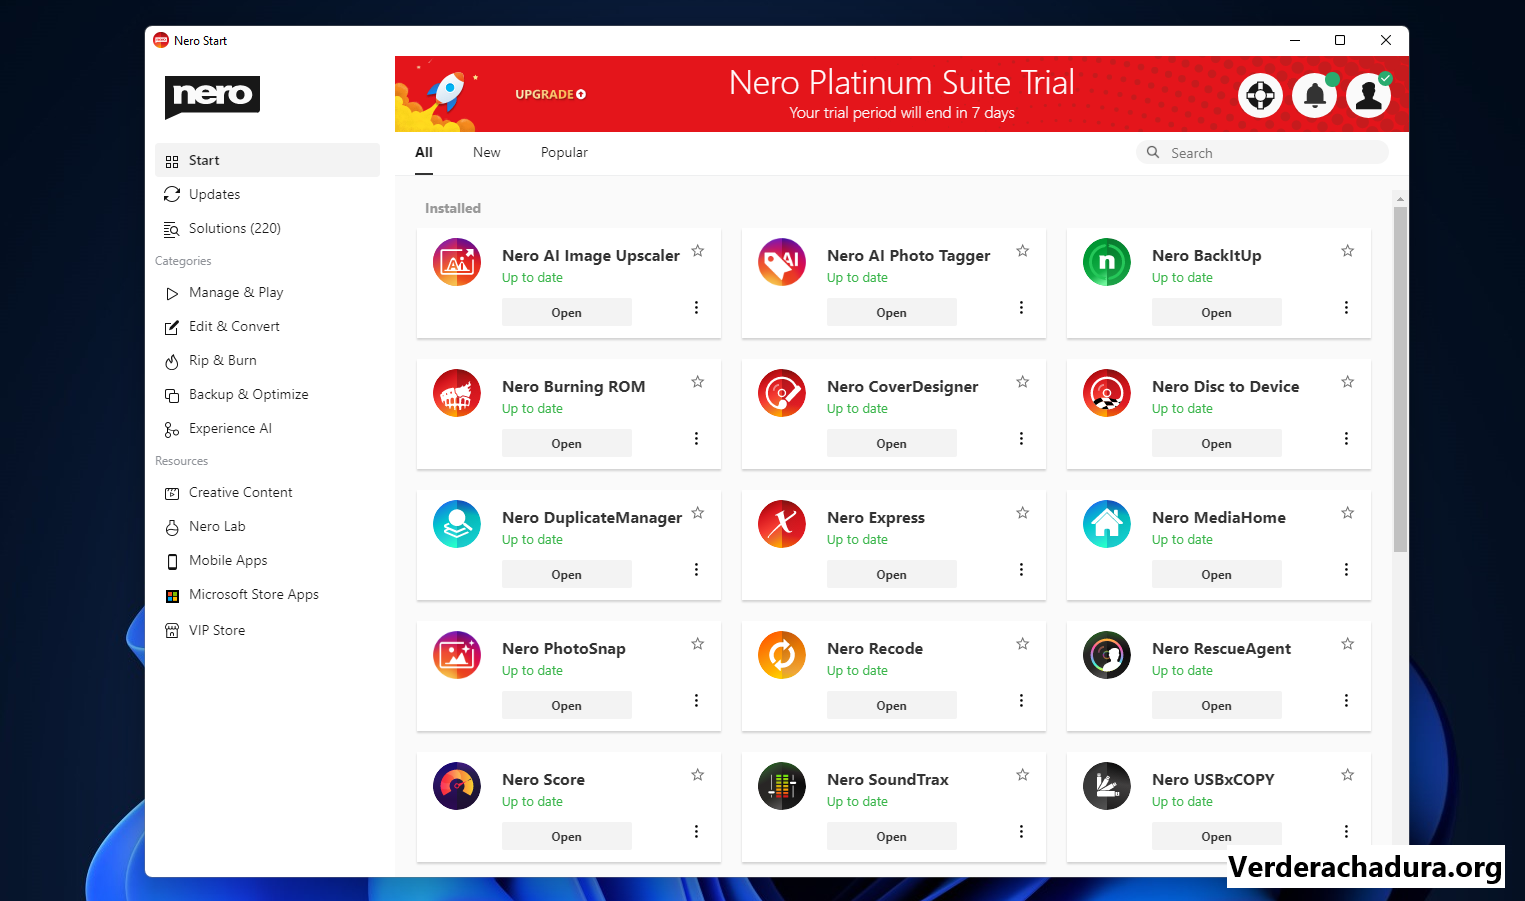Star Nero SoundTrax as a favorite
The height and width of the screenshot is (901, 1525).
(1023, 775)
